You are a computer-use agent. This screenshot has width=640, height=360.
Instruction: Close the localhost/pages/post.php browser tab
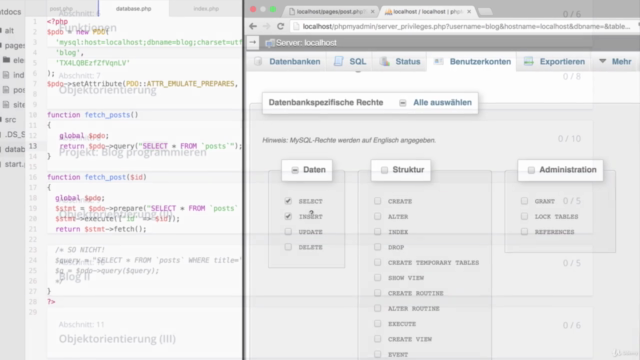click(x=372, y=11)
